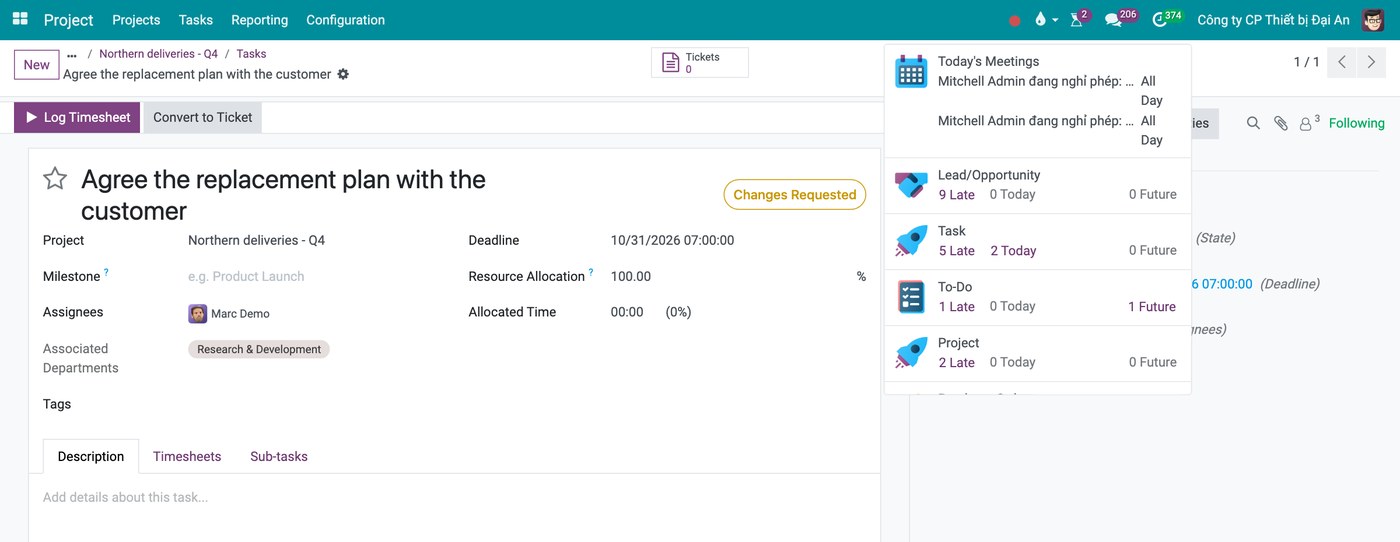Open the To-Do checklist icon
The width and height of the screenshot is (1400, 542).
911,297
